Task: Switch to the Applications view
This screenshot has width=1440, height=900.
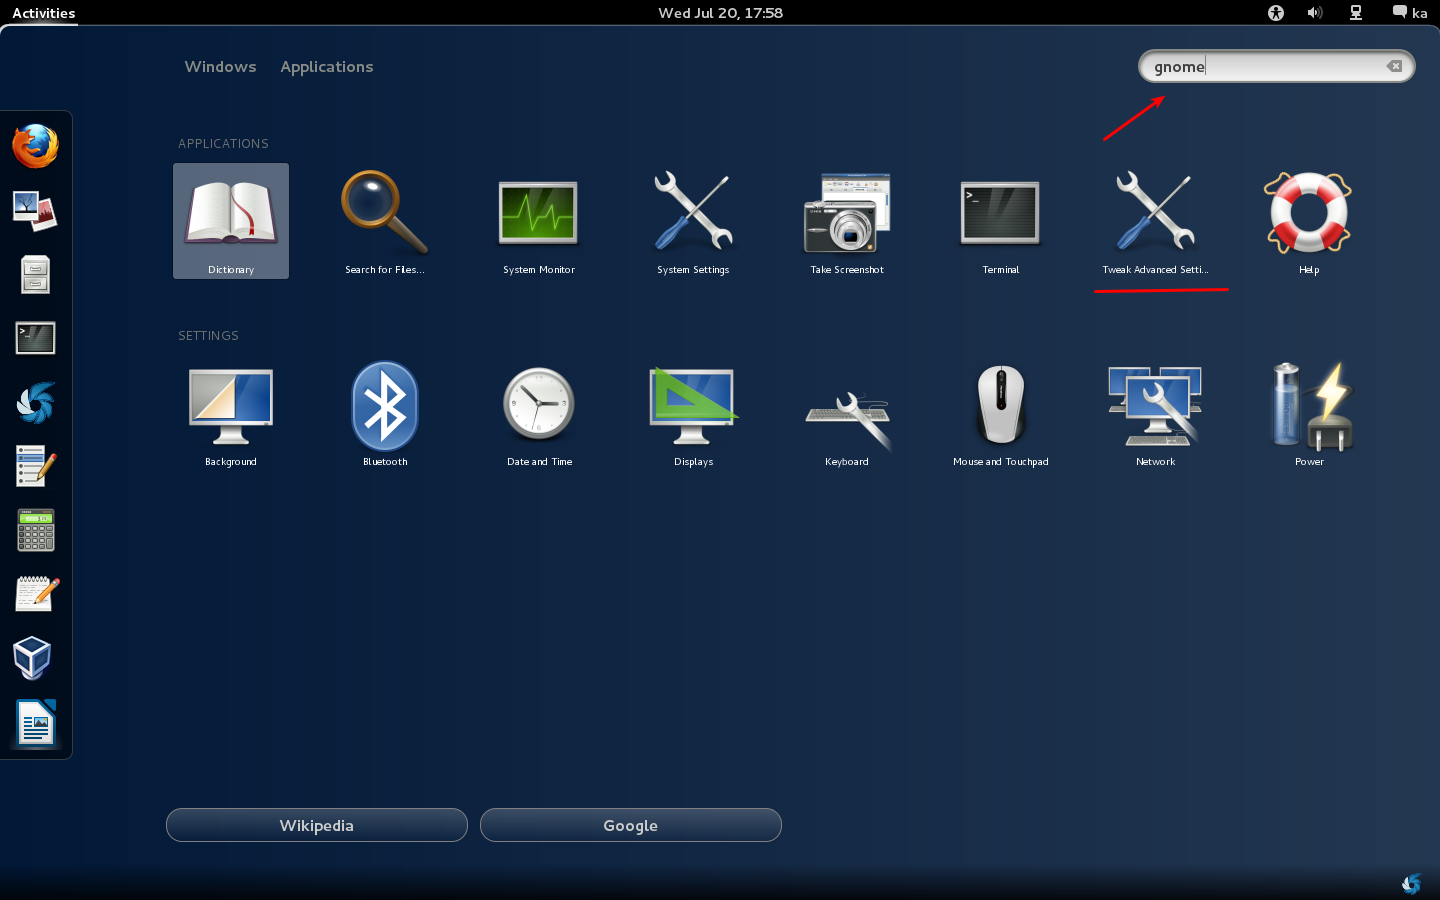Action: (326, 67)
